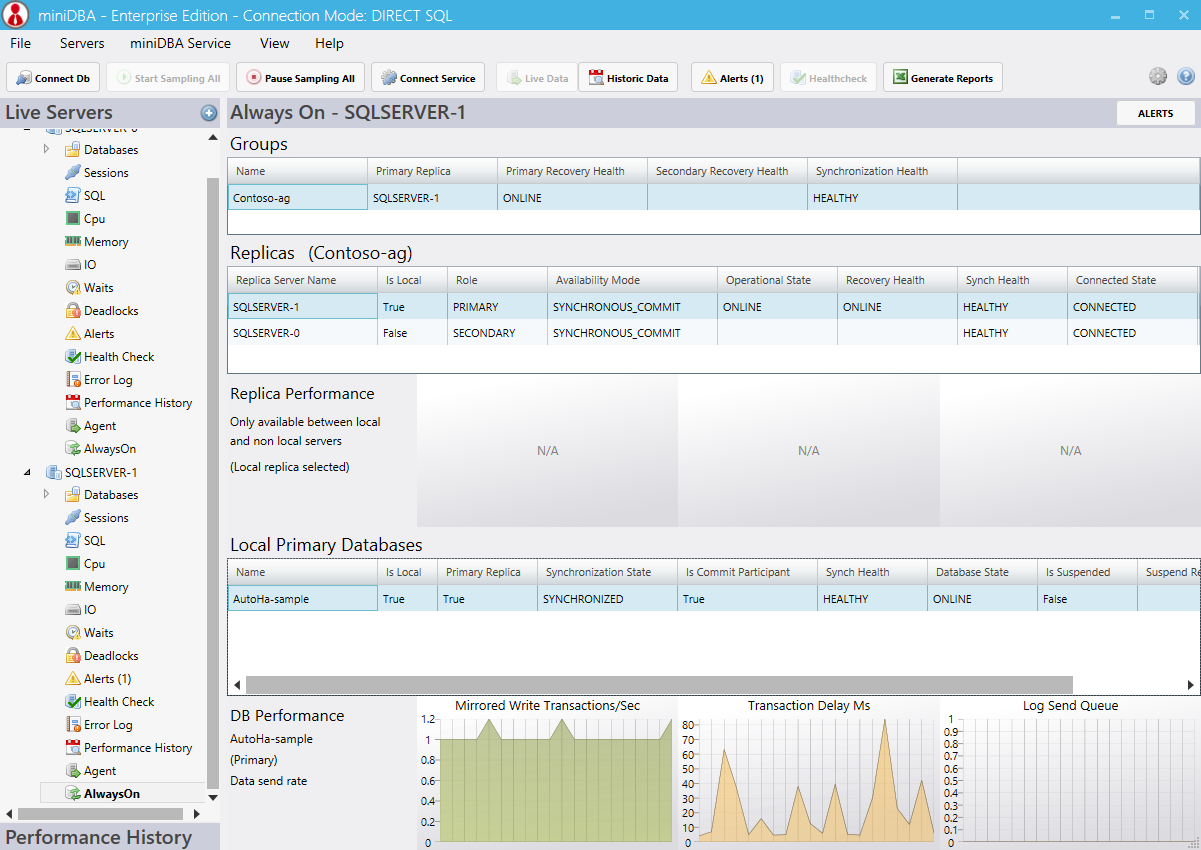
Task: Open the View menu
Action: 274,43
